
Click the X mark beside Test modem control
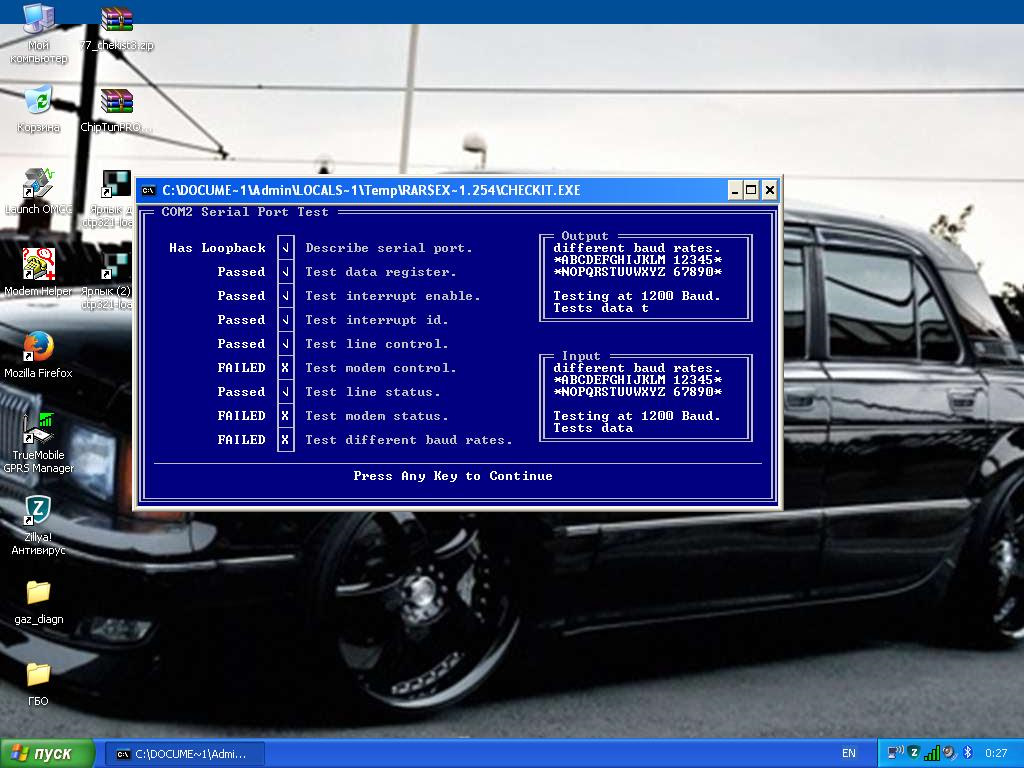point(286,368)
